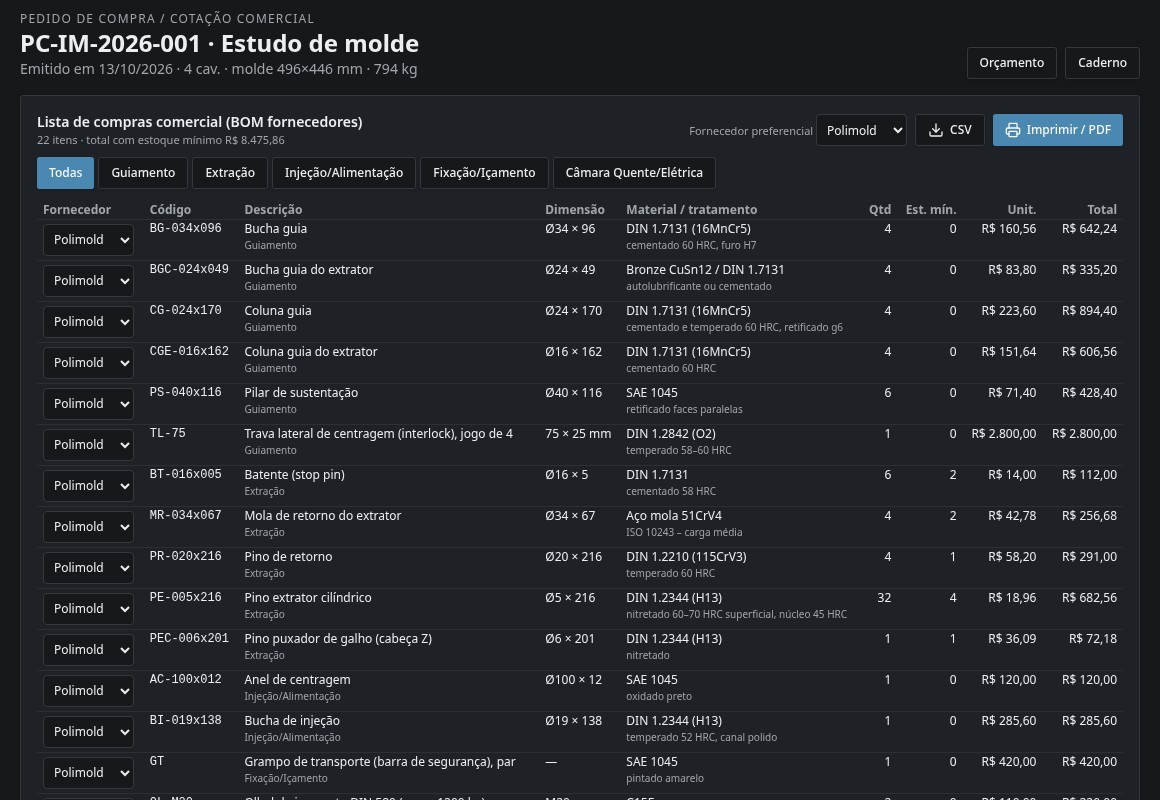This screenshot has width=1160, height=800.
Task: Click material Bronze CuSn12 / DIN 1.7131
Action: [x=705, y=269]
